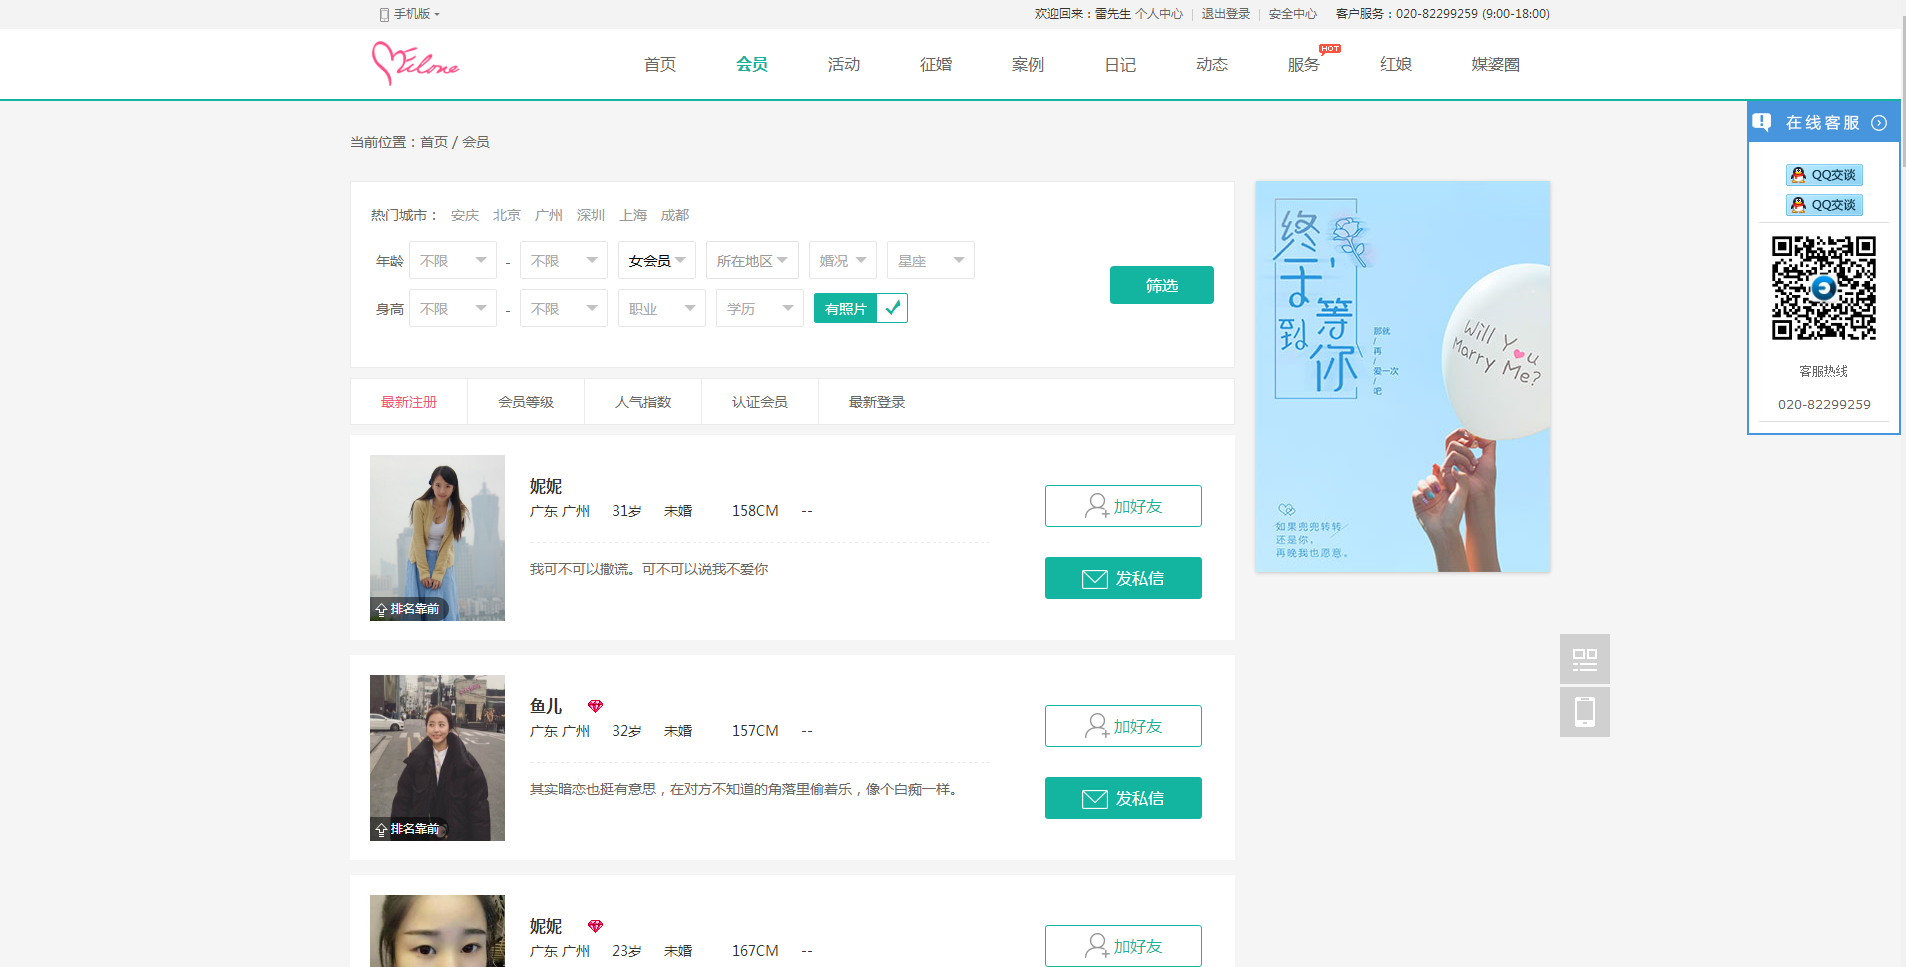Open the 女会员 gender dropdown

point(657,260)
